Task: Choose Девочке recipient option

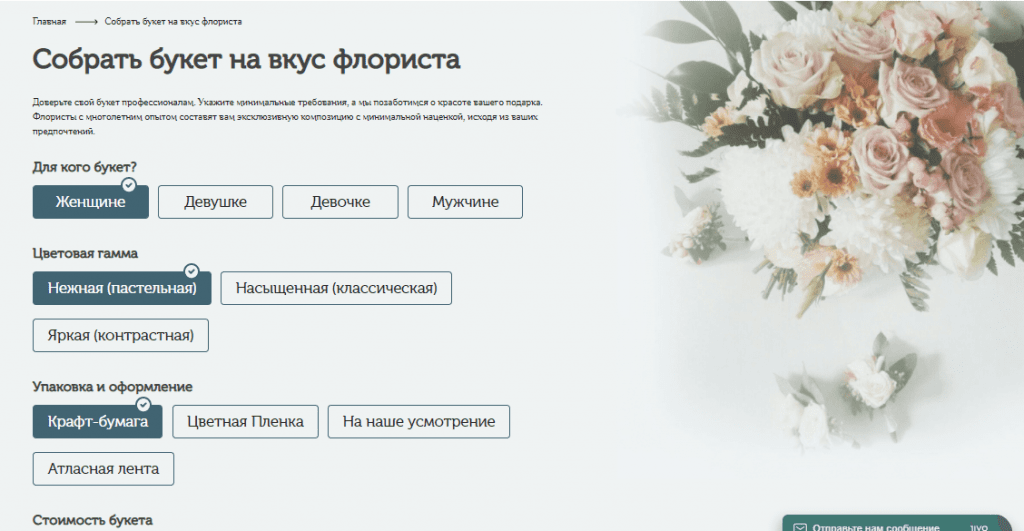Action: coord(340,202)
